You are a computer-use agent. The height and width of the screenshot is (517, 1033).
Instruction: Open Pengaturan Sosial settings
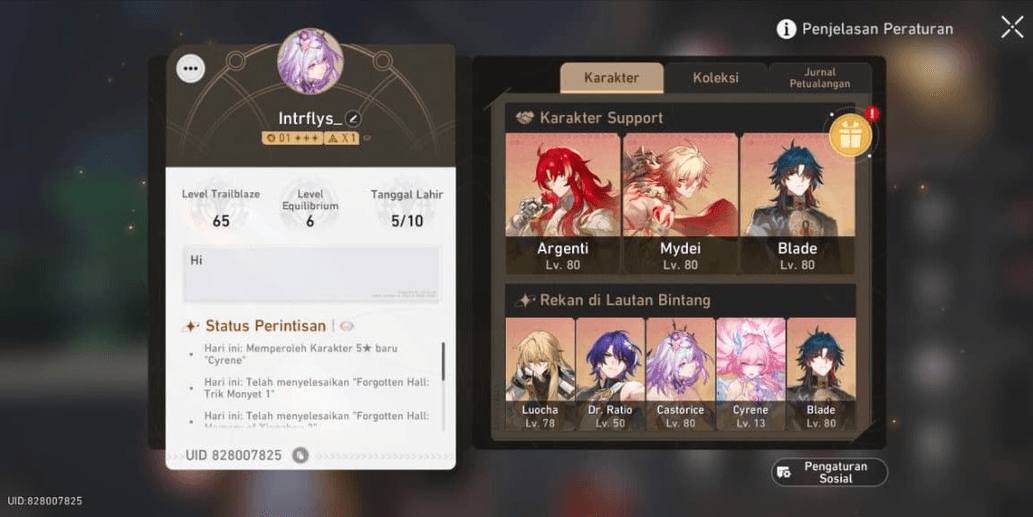coord(829,472)
